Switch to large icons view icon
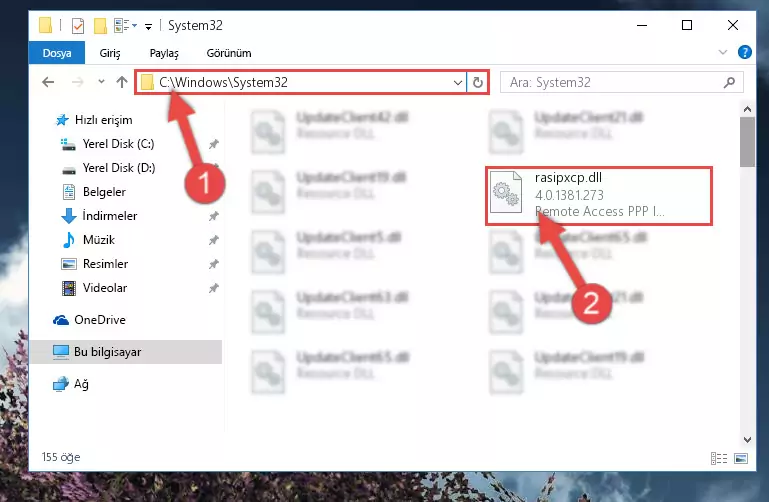Screen dimensions: 769x502 pyautogui.click(x=741, y=458)
